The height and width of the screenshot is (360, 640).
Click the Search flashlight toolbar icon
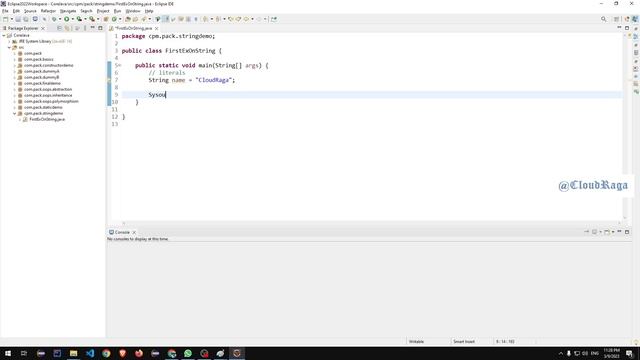144,19
